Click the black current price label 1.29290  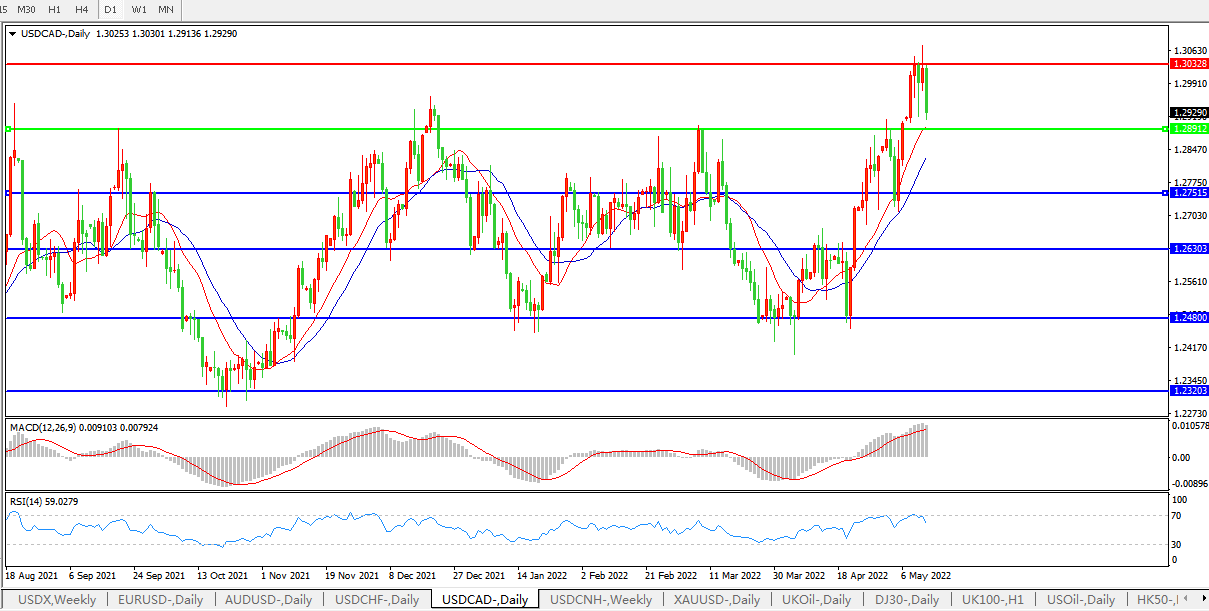tap(1187, 113)
